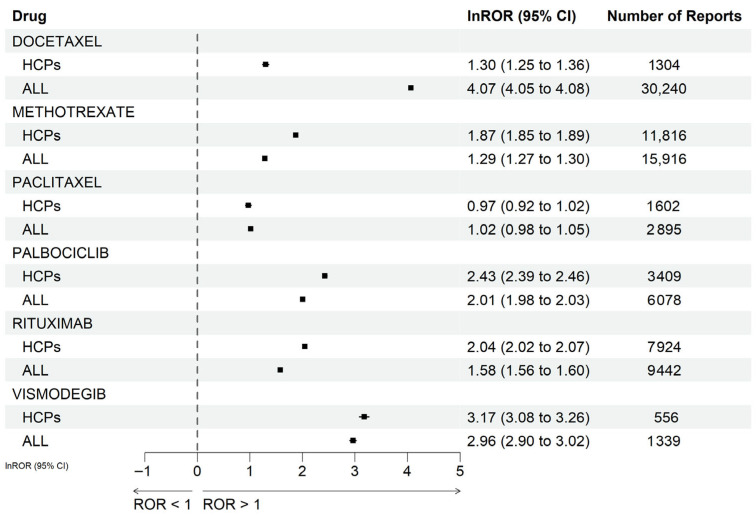The height and width of the screenshot is (515, 756).
Task: Select the value 3.17 (3.08 to 3.26)
Action: [528, 418]
